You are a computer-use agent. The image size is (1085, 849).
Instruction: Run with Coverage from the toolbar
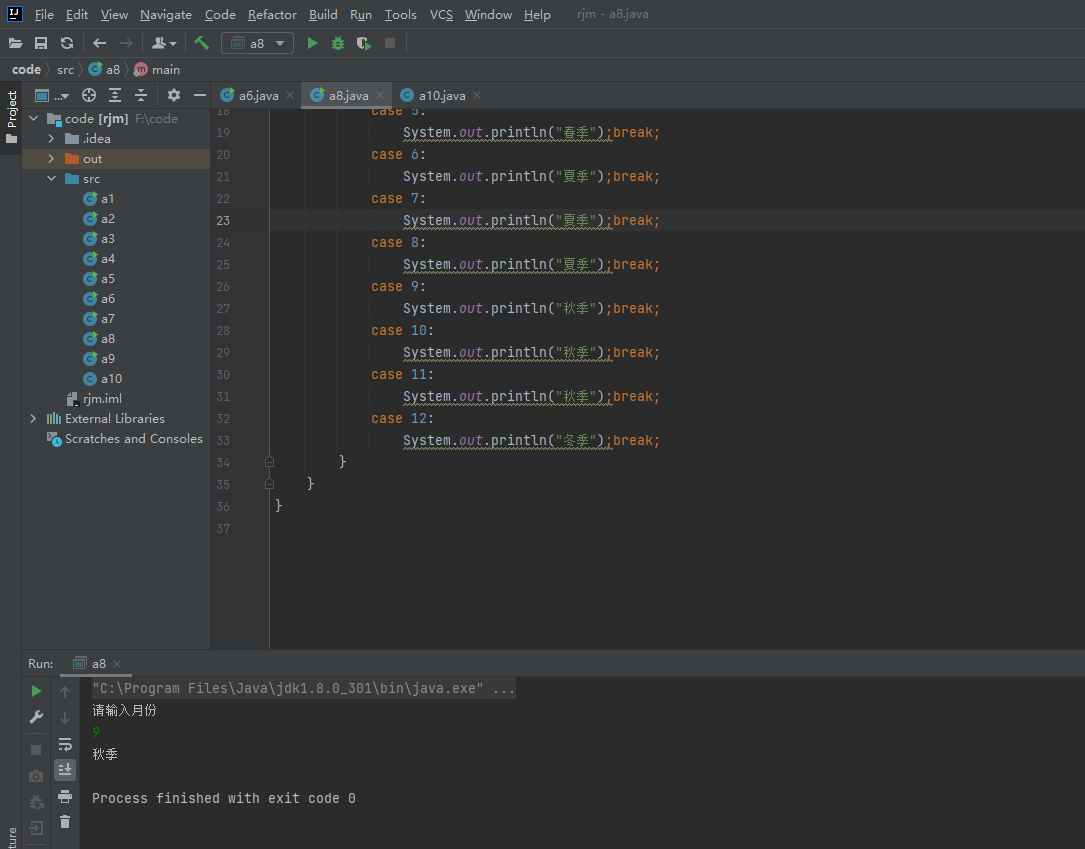(364, 43)
